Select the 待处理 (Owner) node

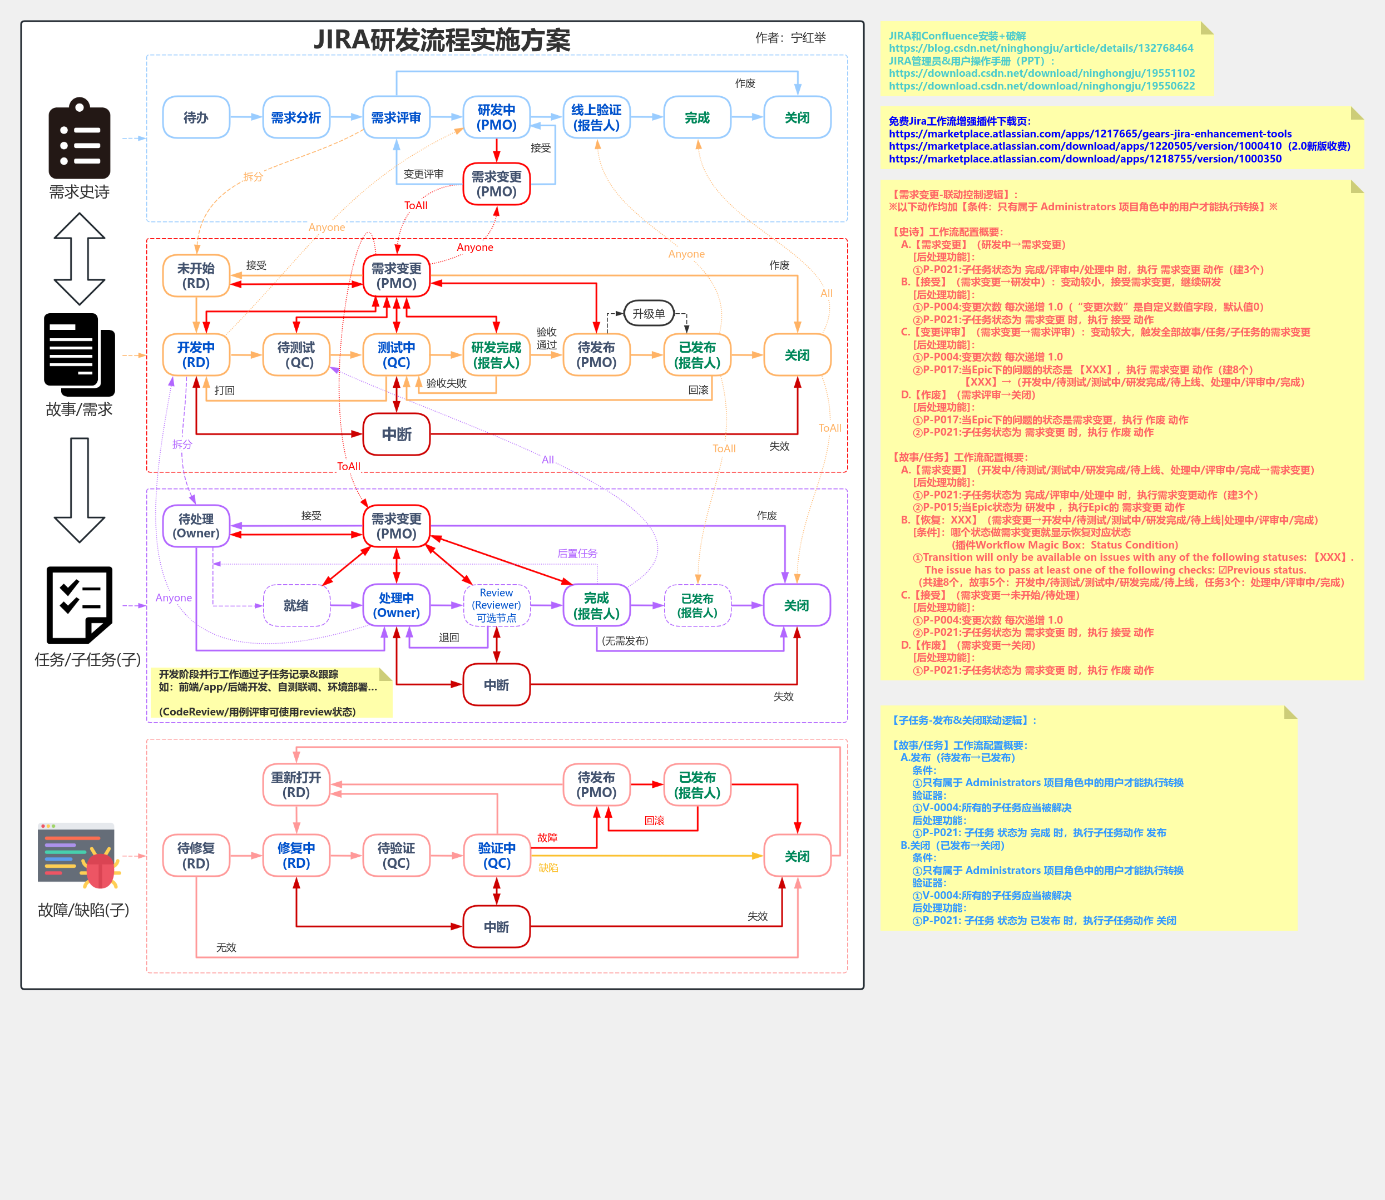pyautogui.click(x=196, y=526)
